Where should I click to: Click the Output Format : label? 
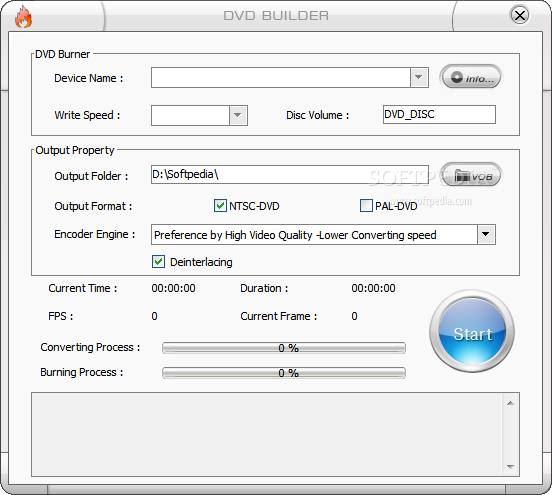[x=93, y=206]
